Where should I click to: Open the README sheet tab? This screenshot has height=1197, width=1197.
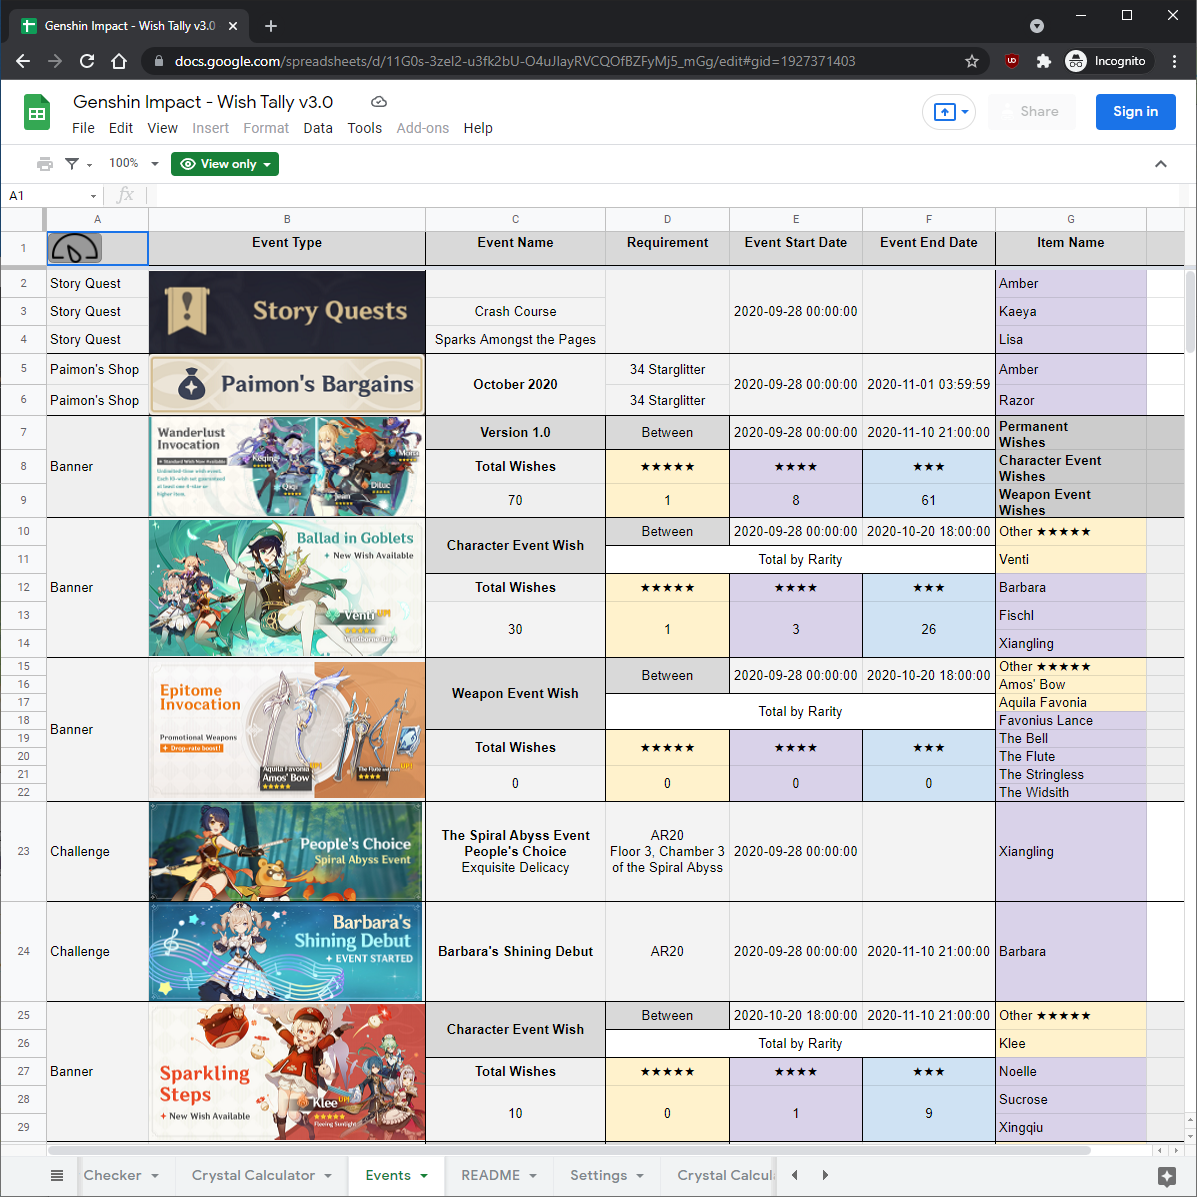pyautogui.click(x=498, y=1175)
